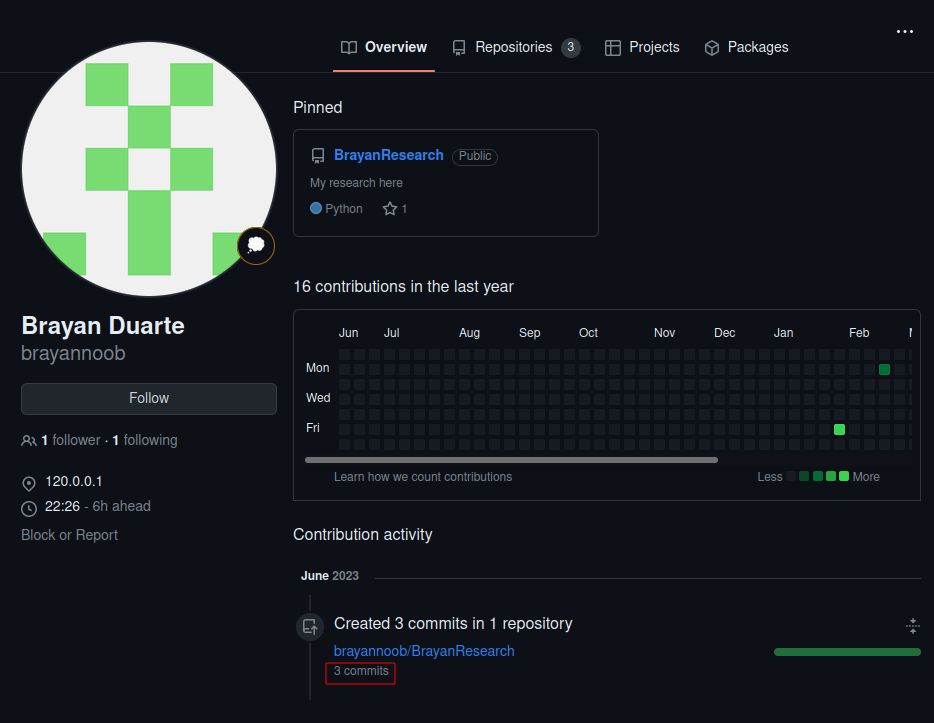Click the contribution graph horizontal scrollbar
This screenshot has width=934, height=723.
(x=511, y=460)
